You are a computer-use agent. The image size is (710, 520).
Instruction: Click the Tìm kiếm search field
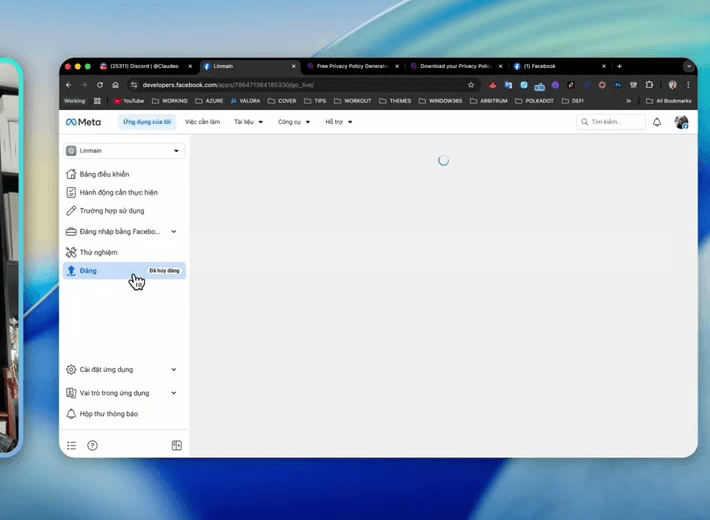click(x=611, y=122)
